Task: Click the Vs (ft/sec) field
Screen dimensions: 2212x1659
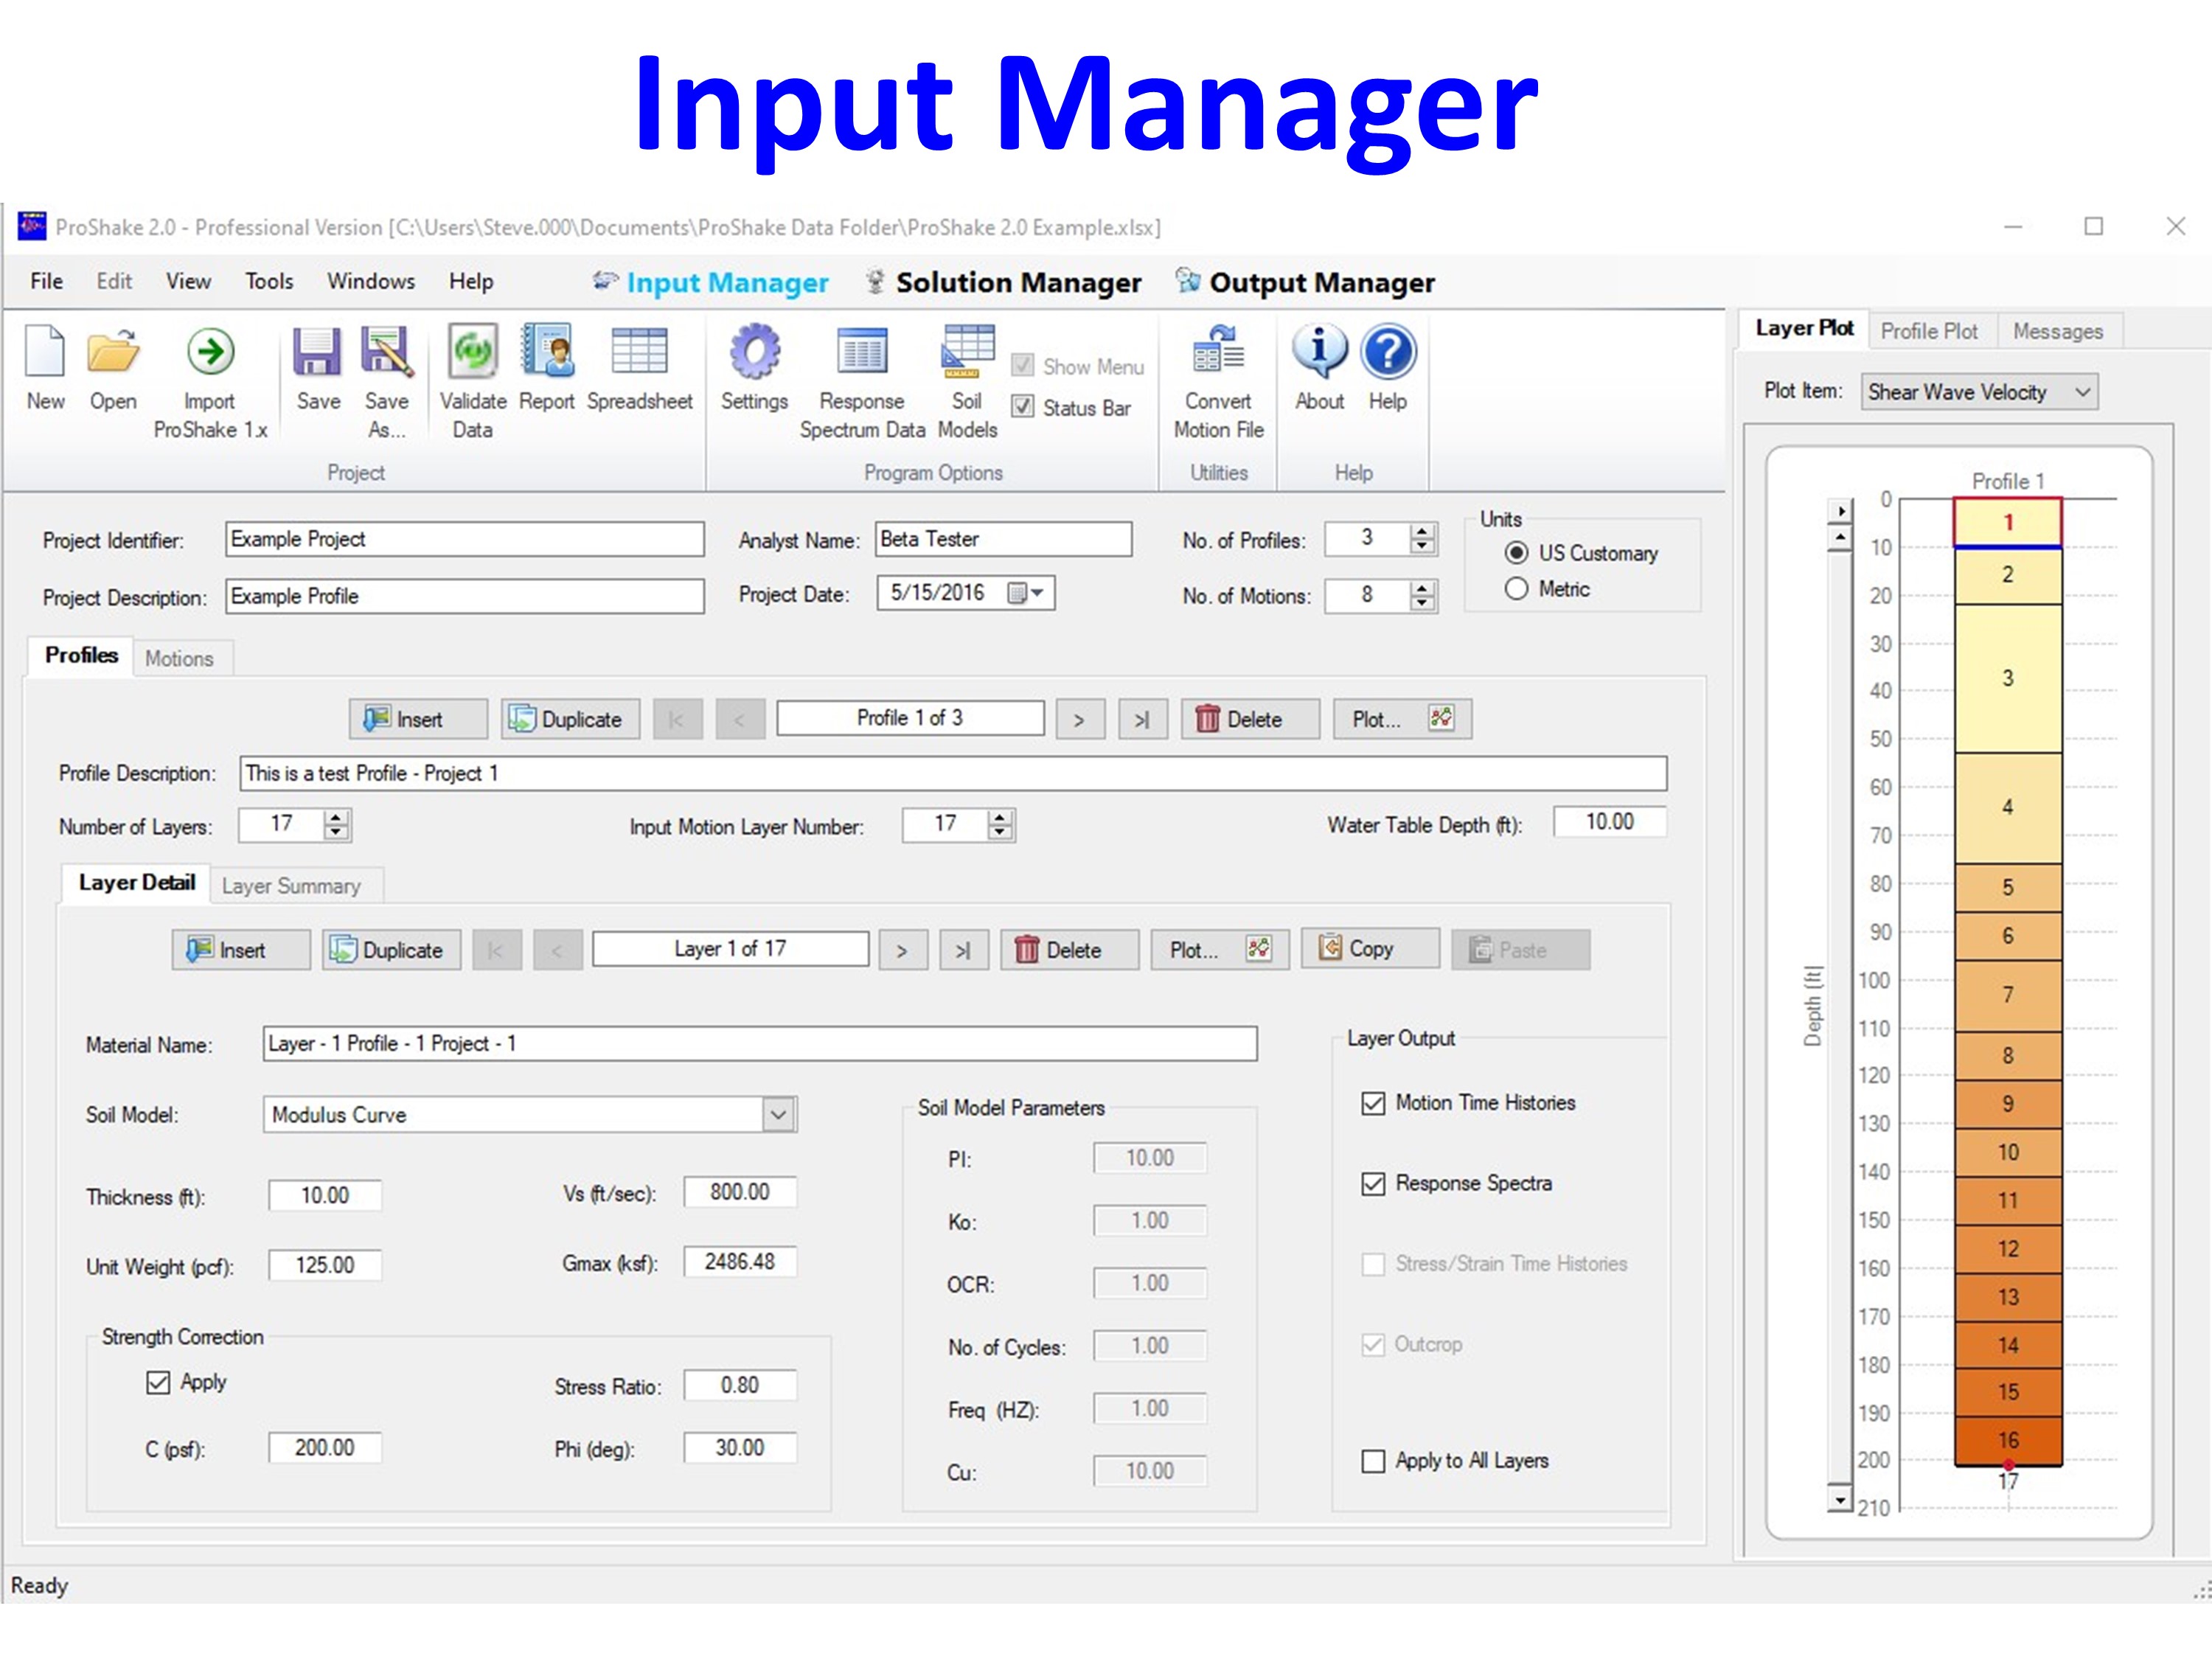Action: (740, 1192)
